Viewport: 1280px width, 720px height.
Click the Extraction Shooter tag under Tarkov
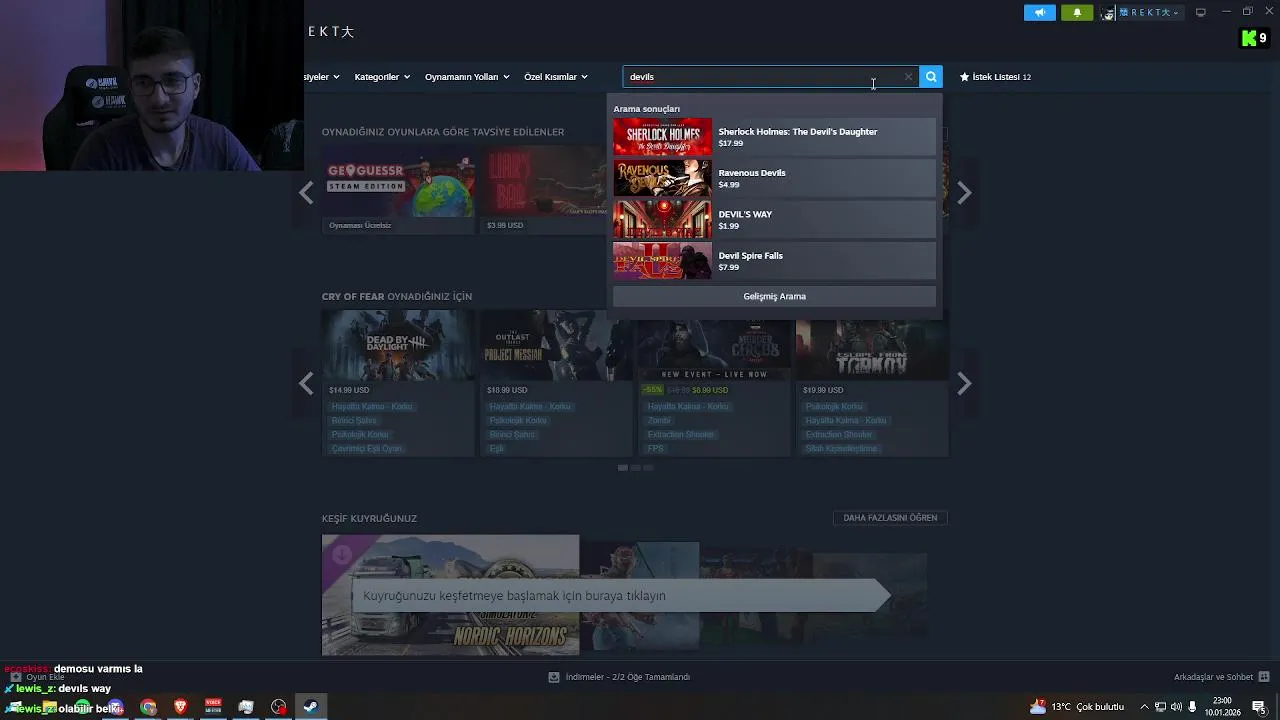tap(839, 434)
